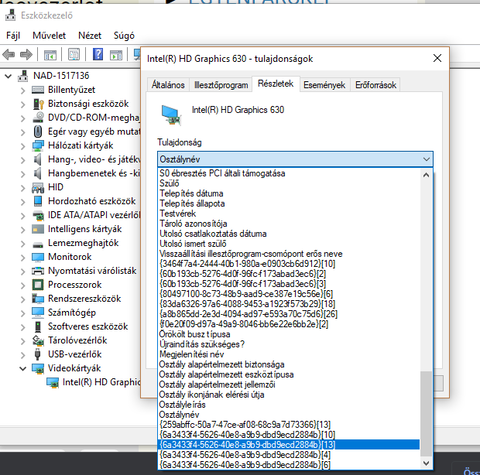Switch to the Erőforrások tab
This screenshot has width=480, height=475.
coord(376,85)
